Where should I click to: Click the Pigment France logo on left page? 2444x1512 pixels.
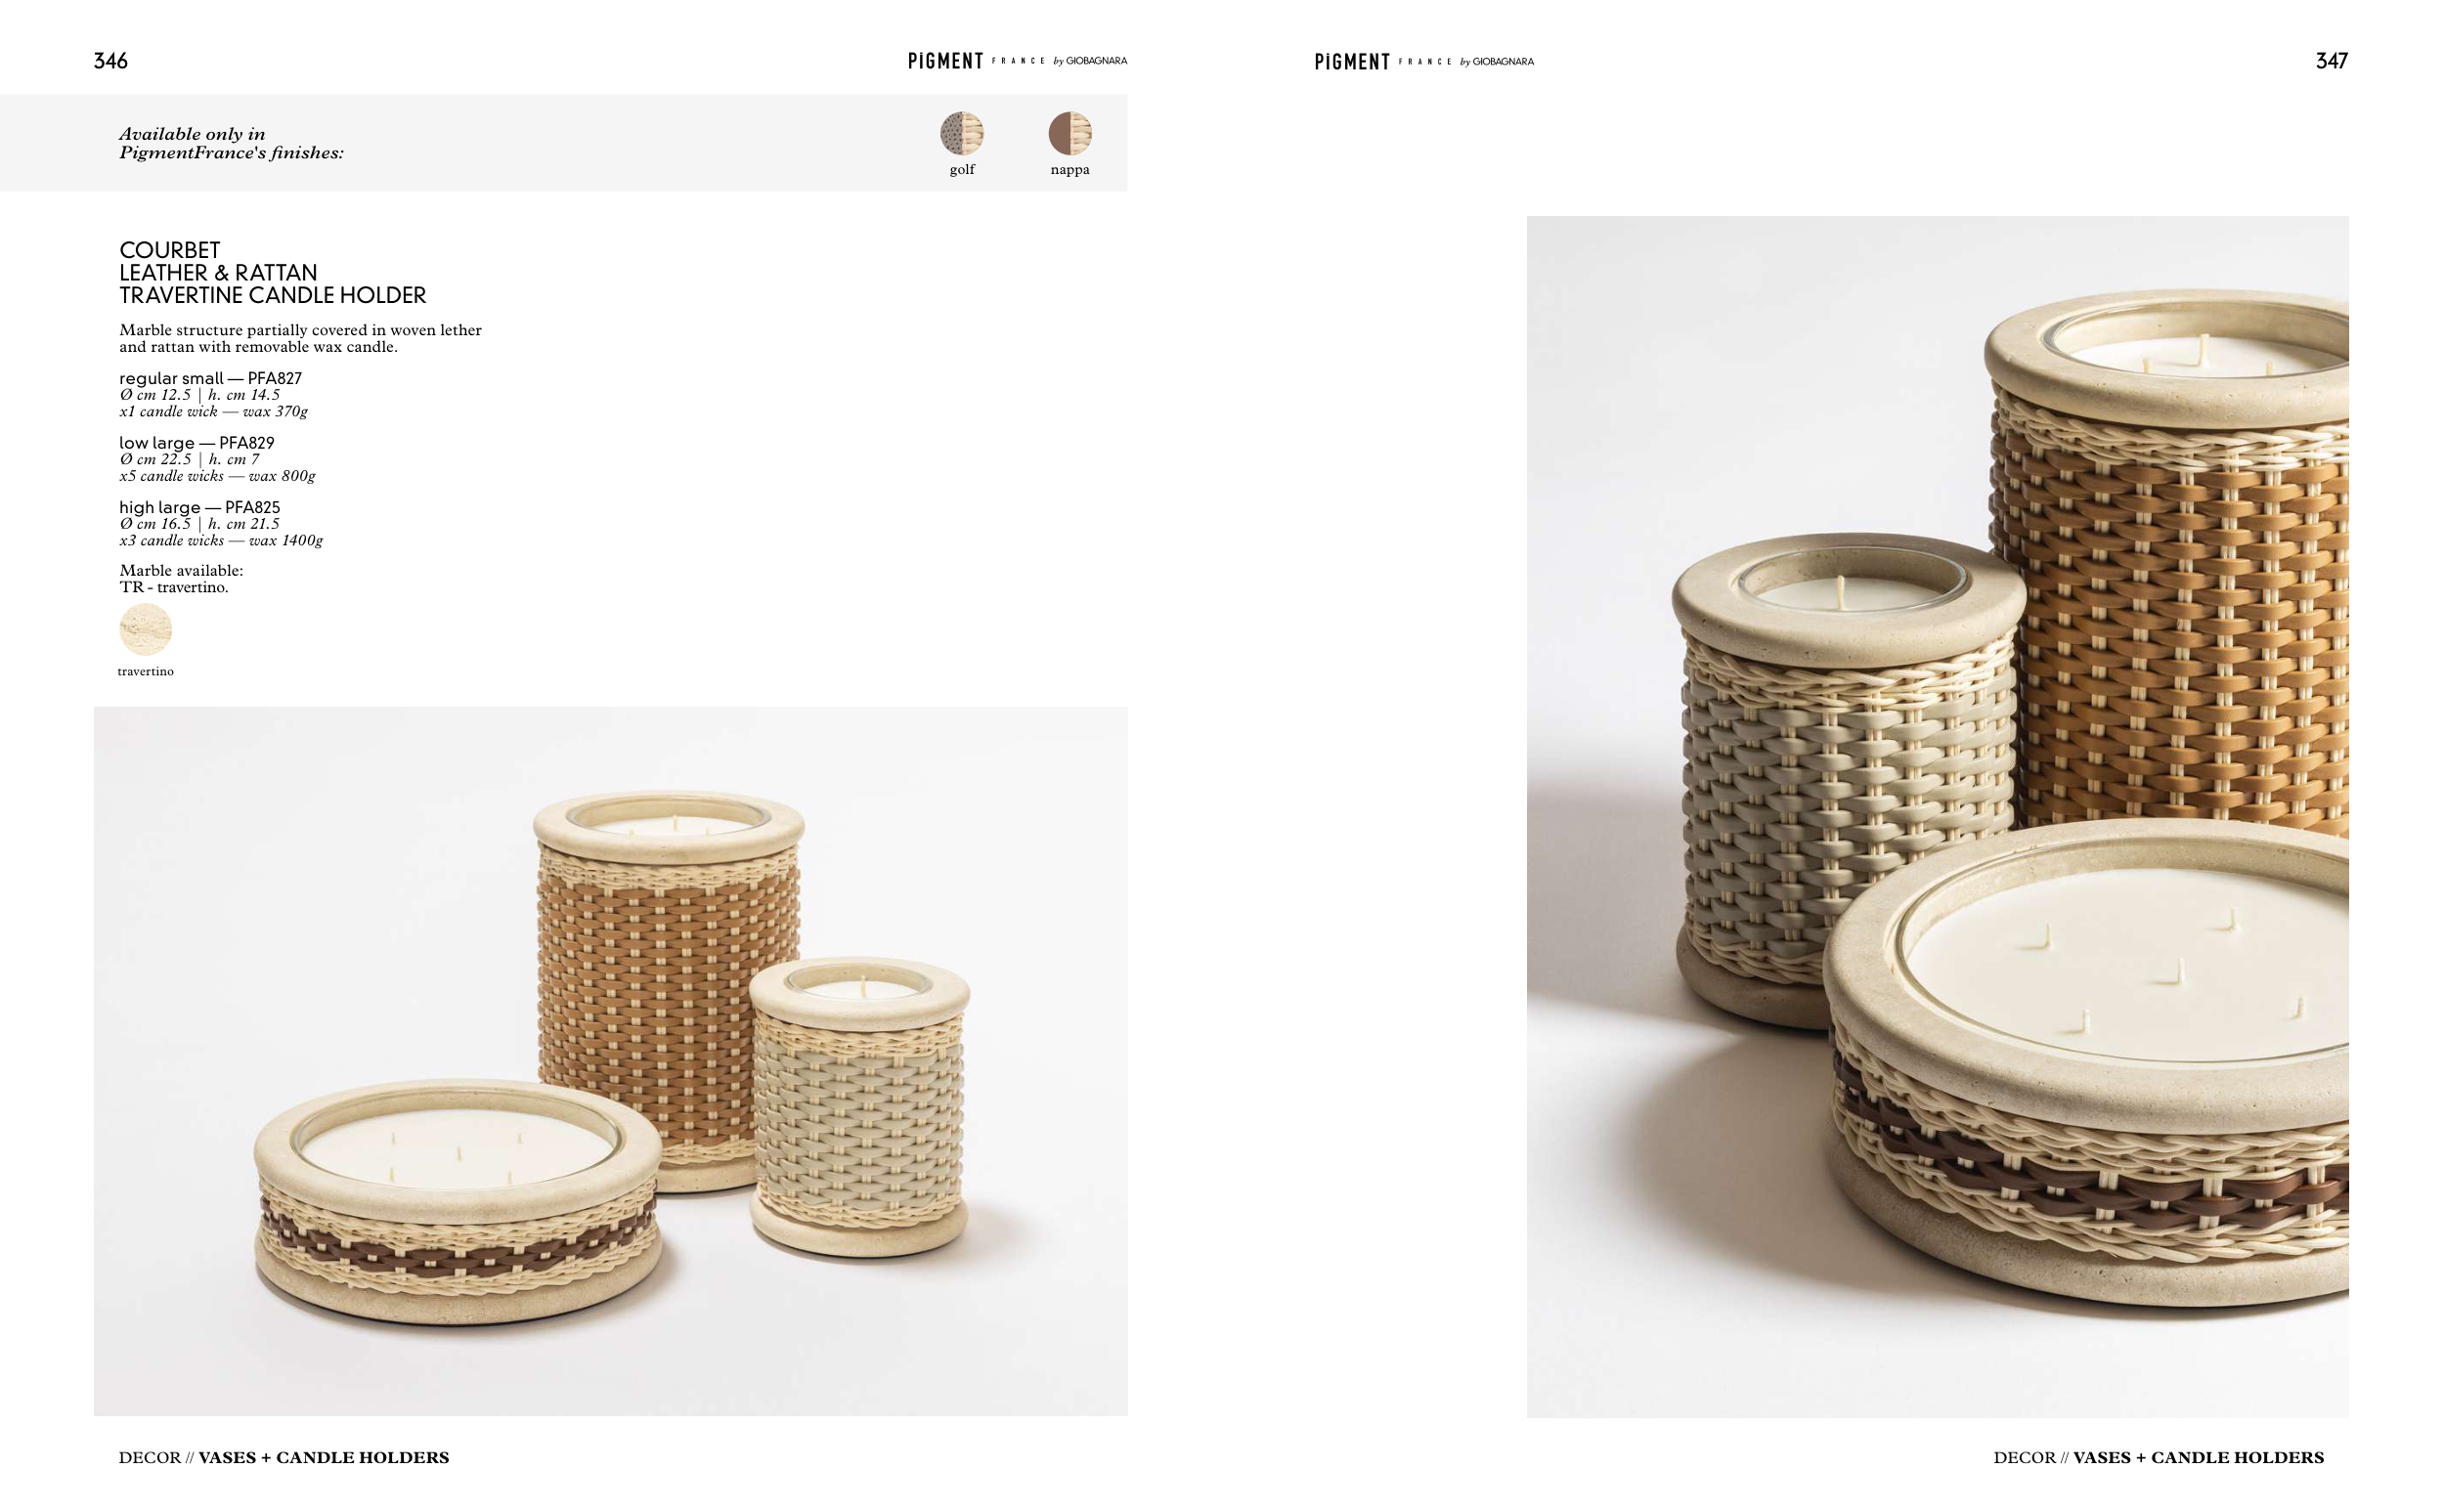tap(1017, 61)
